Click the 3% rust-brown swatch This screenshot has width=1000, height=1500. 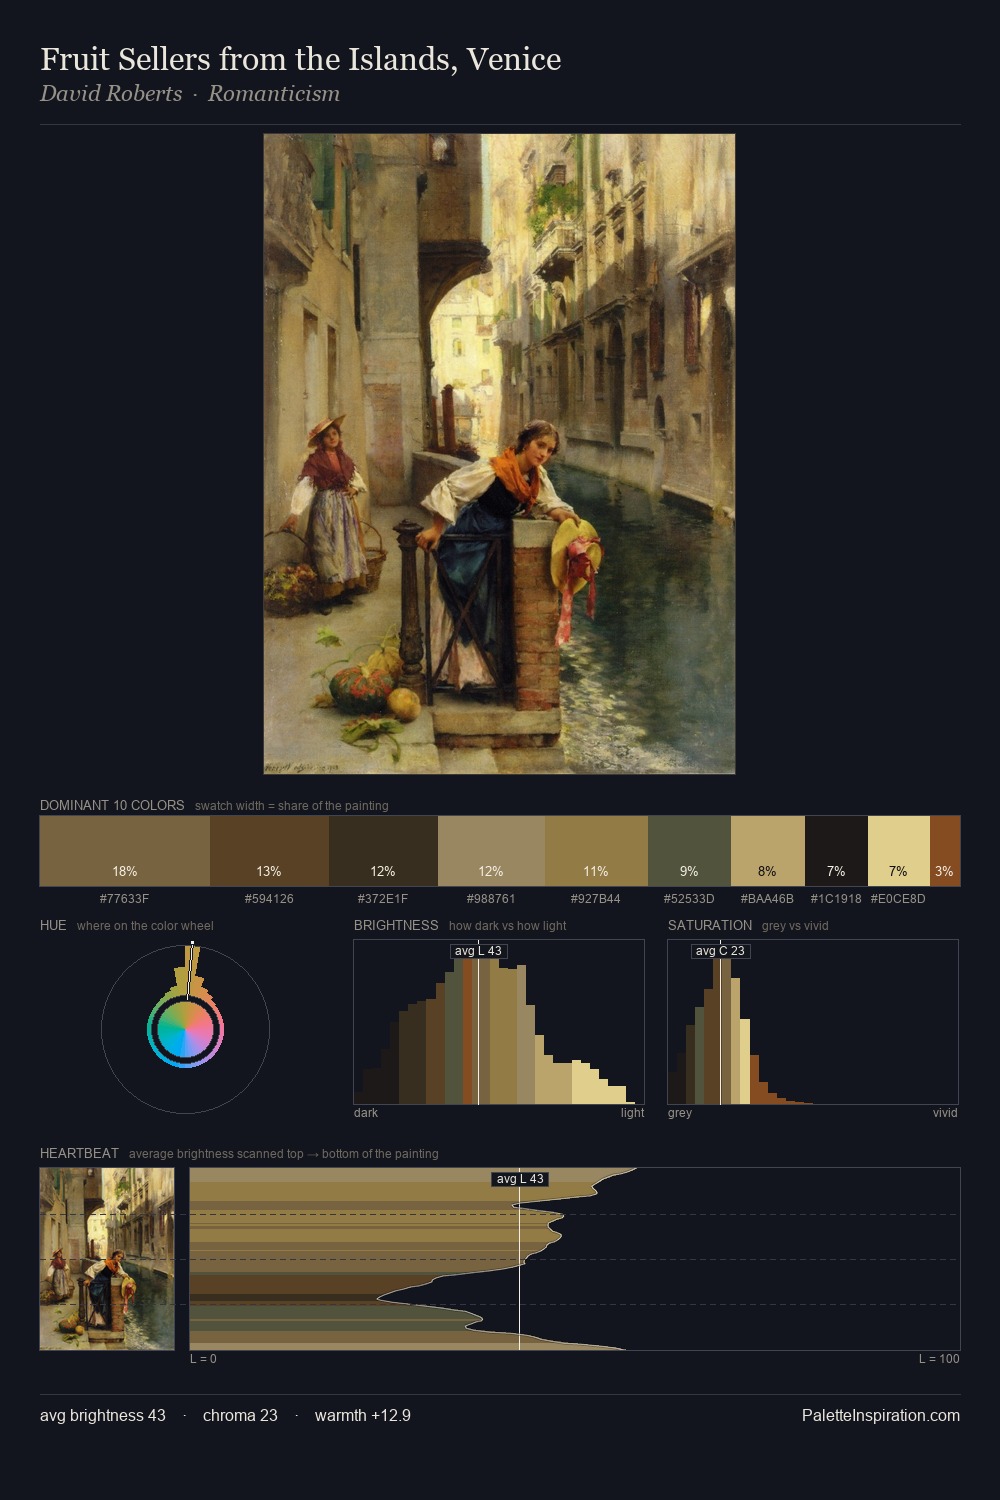pos(945,851)
